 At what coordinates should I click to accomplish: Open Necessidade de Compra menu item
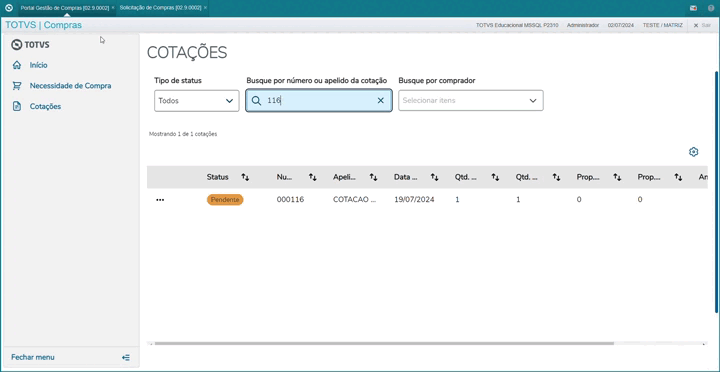point(70,86)
